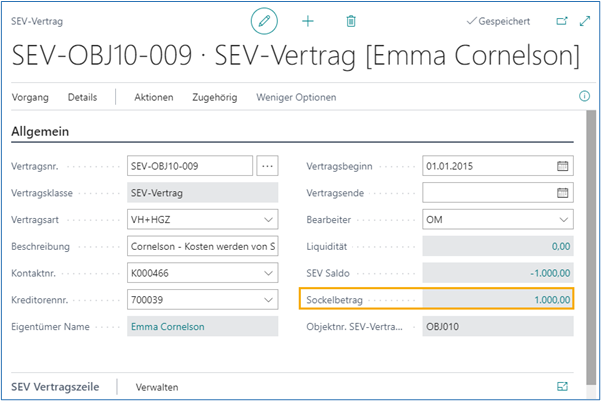Screen dimensions: 601x401
Task: Open the Vorgang menu
Action: point(30,97)
